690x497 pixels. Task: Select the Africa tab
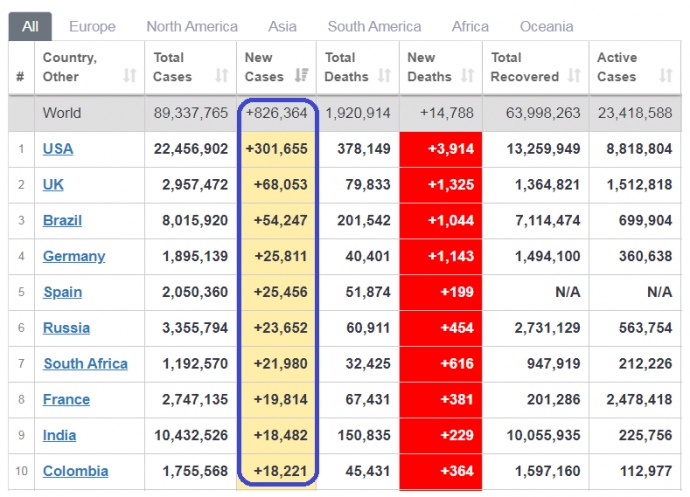click(x=470, y=26)
